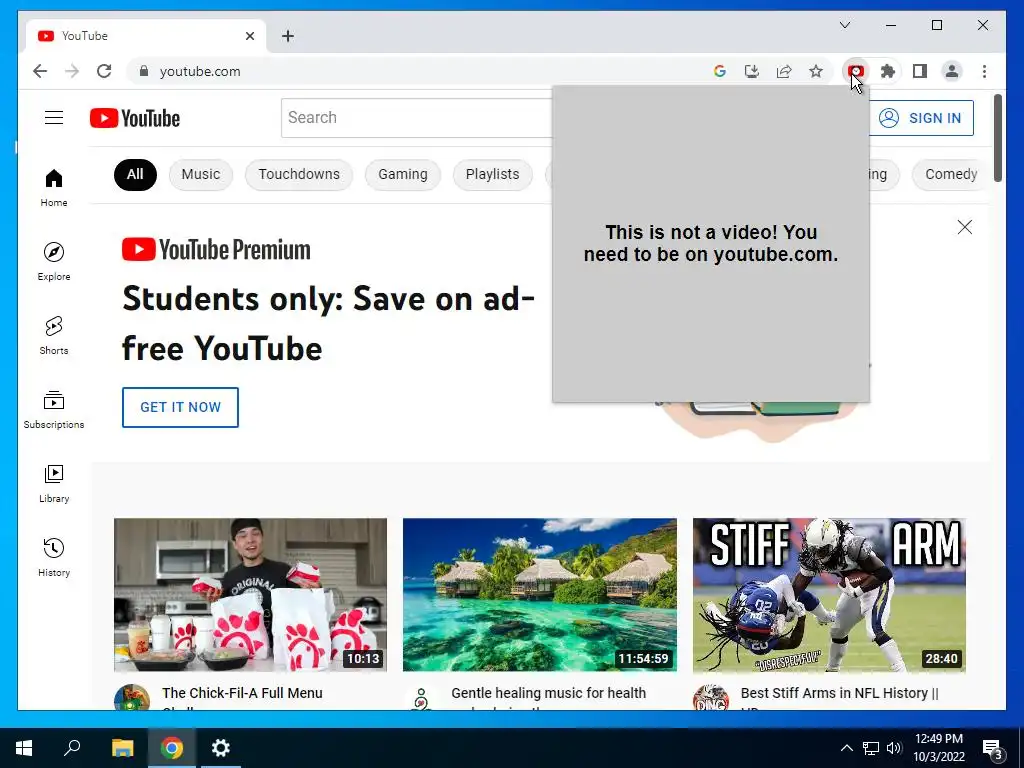Image resolution: width=1024 pixels, height=768 pixels.
Task: Click the YouTube Premium logo
Action: point(216,250)
